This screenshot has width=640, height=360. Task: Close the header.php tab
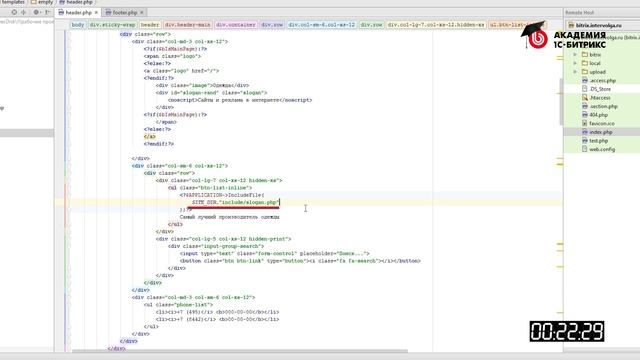pyautogui.click(x=96, y=13)
